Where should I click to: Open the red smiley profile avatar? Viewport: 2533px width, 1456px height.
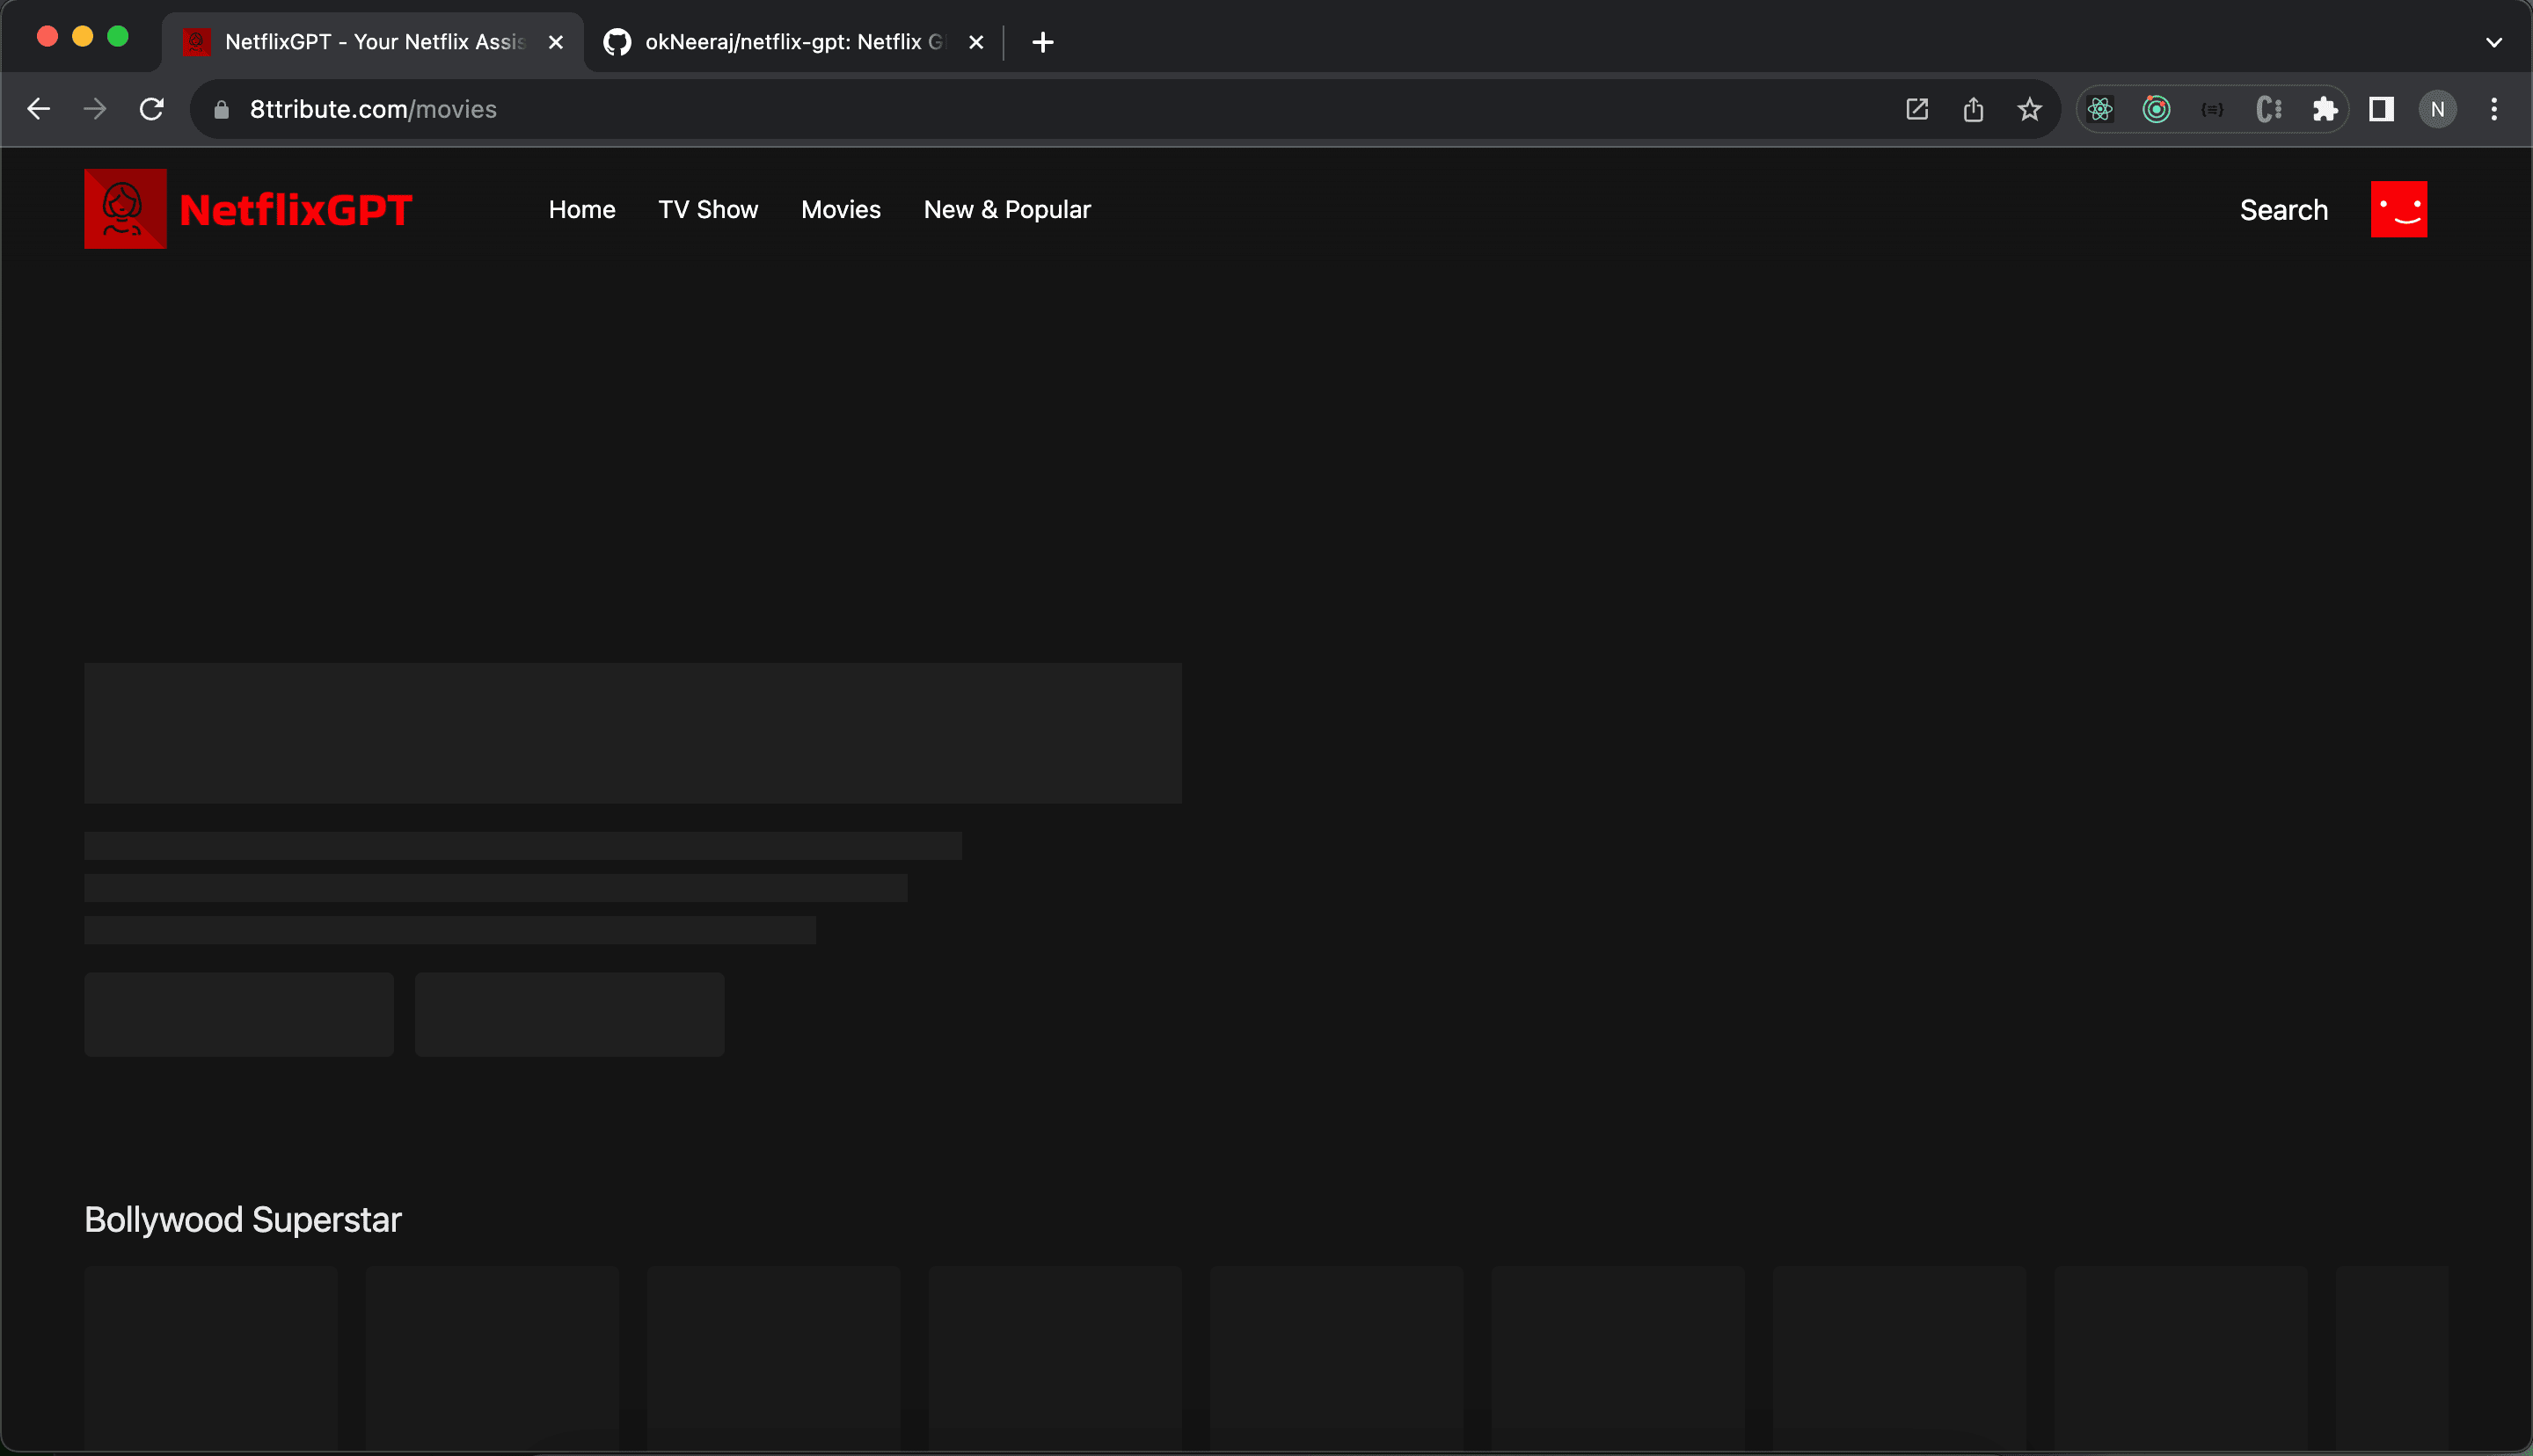(2398, 209)
